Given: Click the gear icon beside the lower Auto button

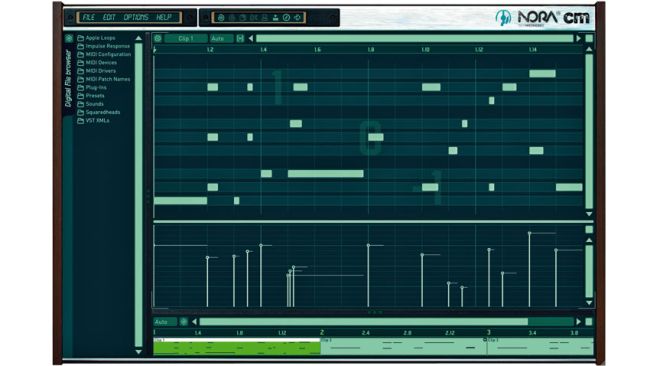Looking at the screenshot, I should [184, 322].
